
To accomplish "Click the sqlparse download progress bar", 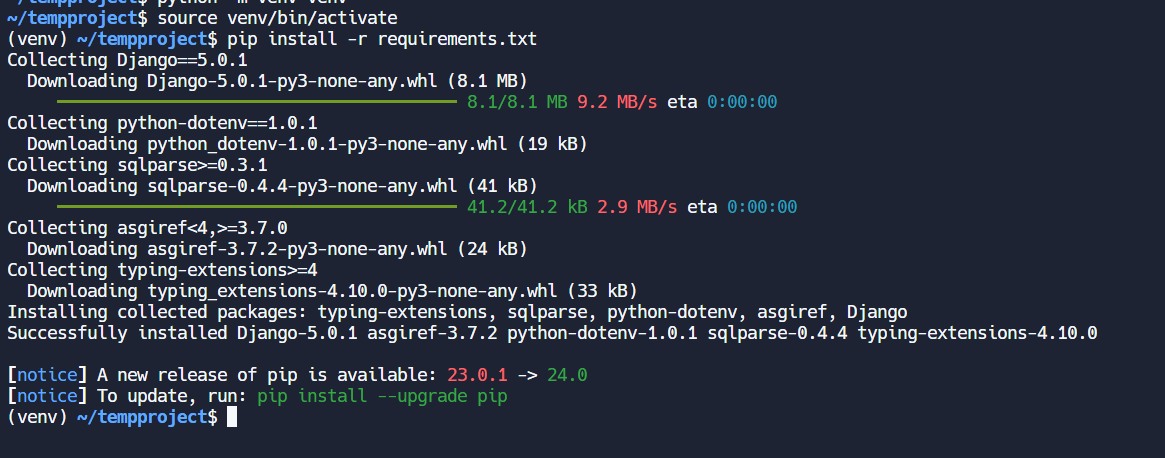I will point(256,206).
